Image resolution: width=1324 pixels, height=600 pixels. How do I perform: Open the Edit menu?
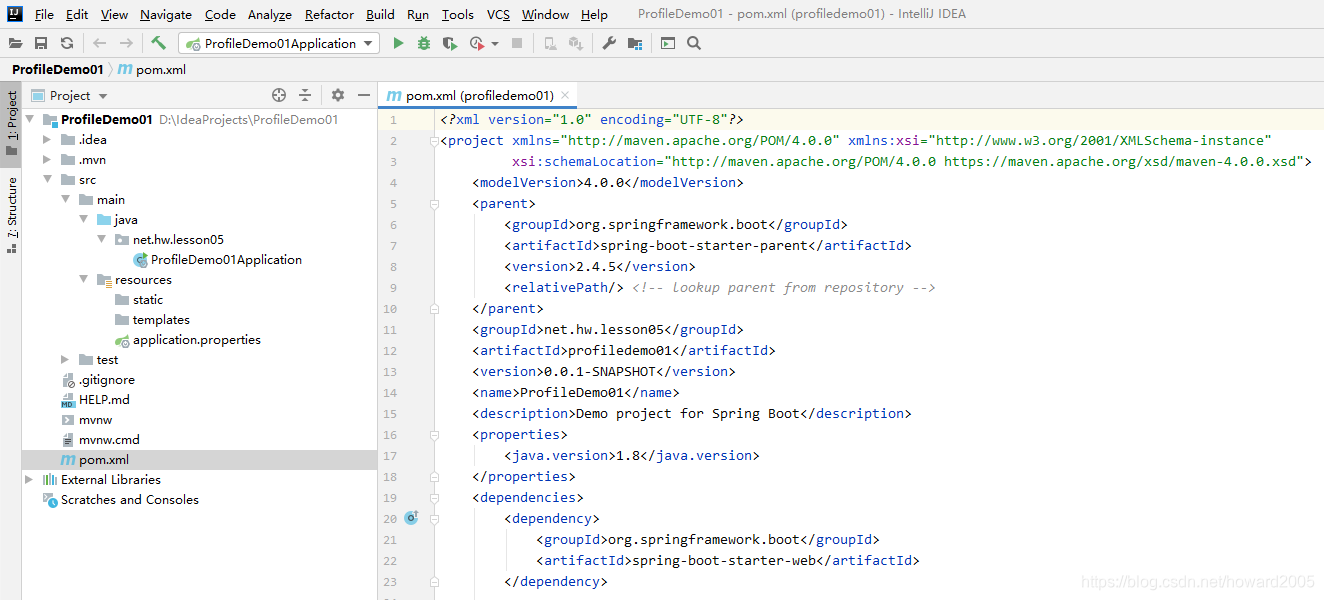click(77, 14)
